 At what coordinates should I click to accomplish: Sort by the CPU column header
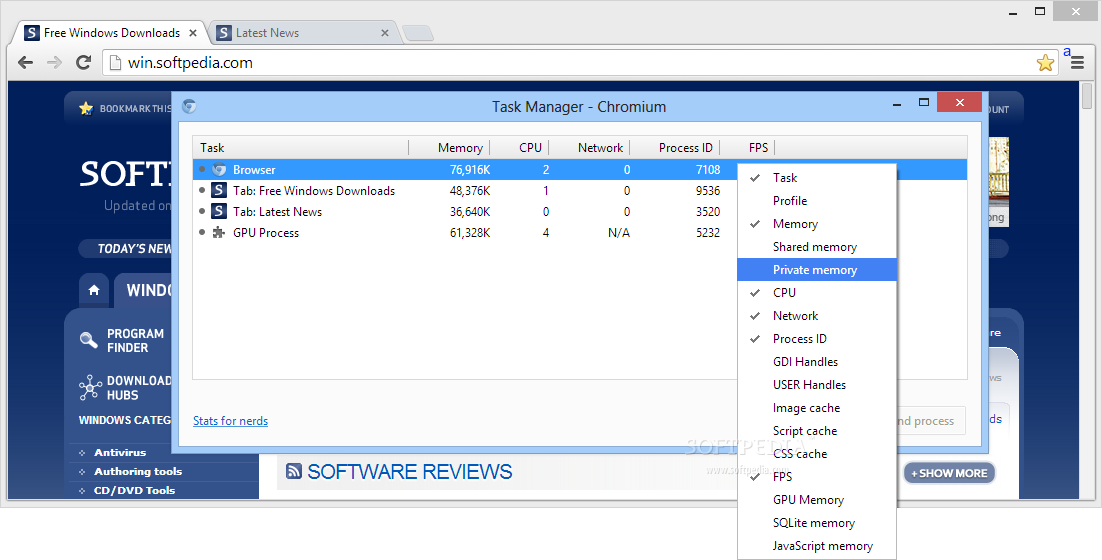point(519,148)
